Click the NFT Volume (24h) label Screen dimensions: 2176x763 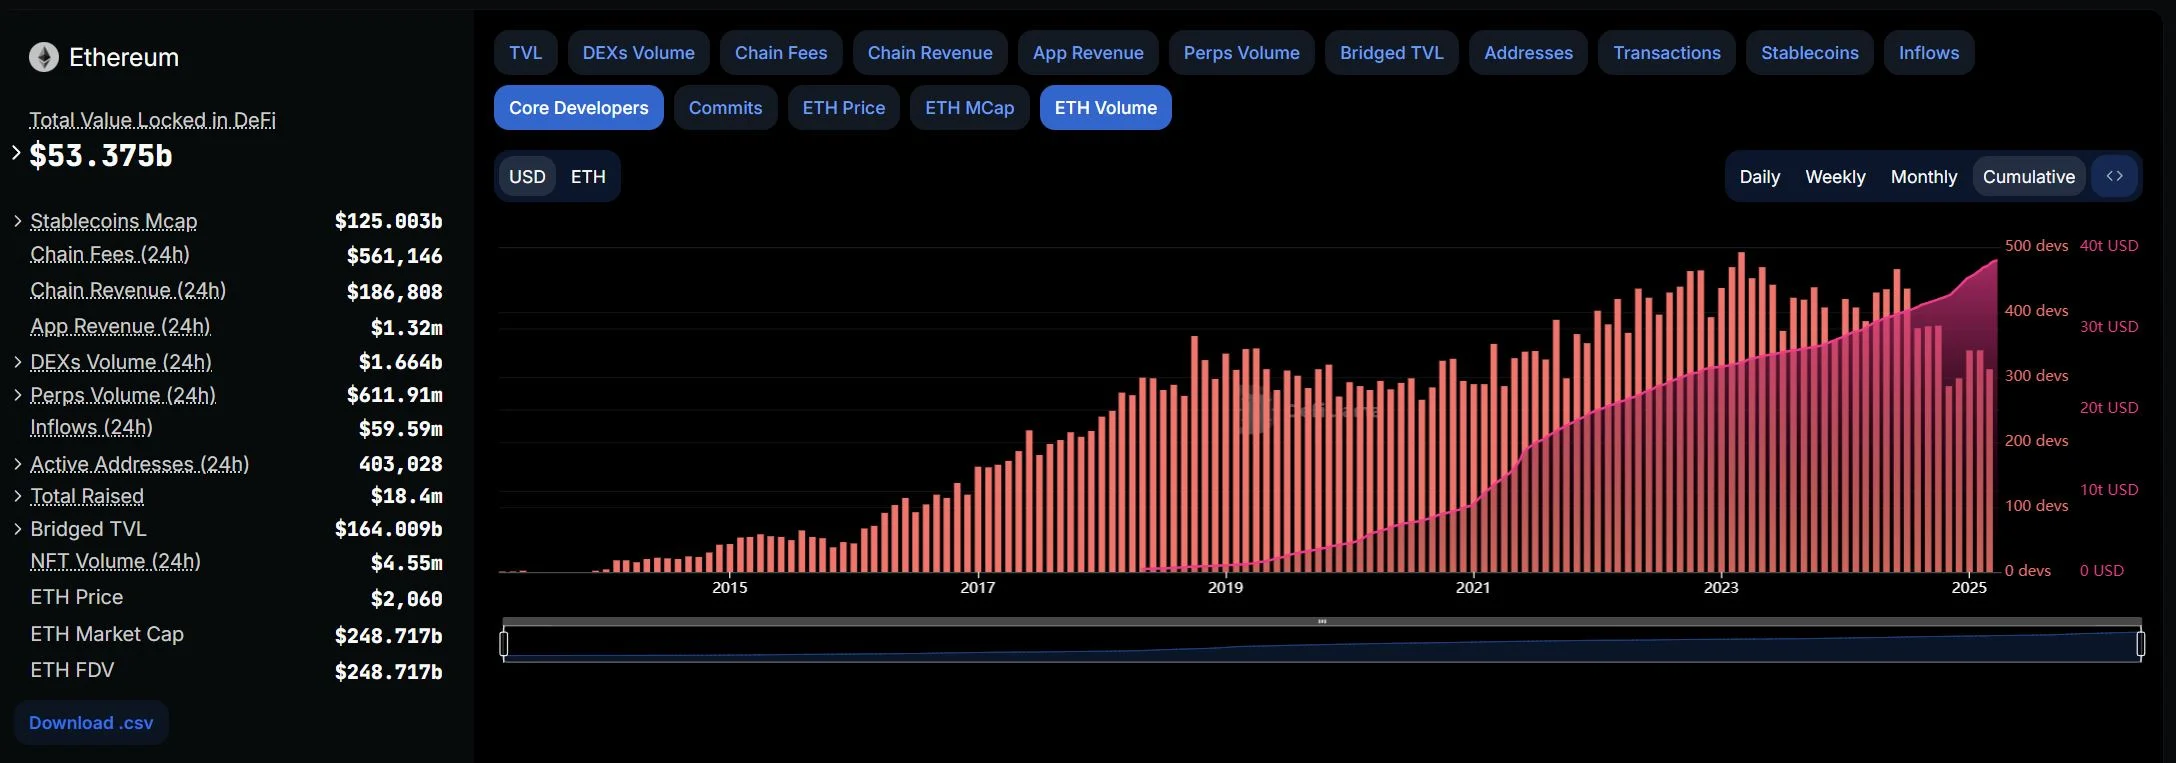[x=115, y=561]
